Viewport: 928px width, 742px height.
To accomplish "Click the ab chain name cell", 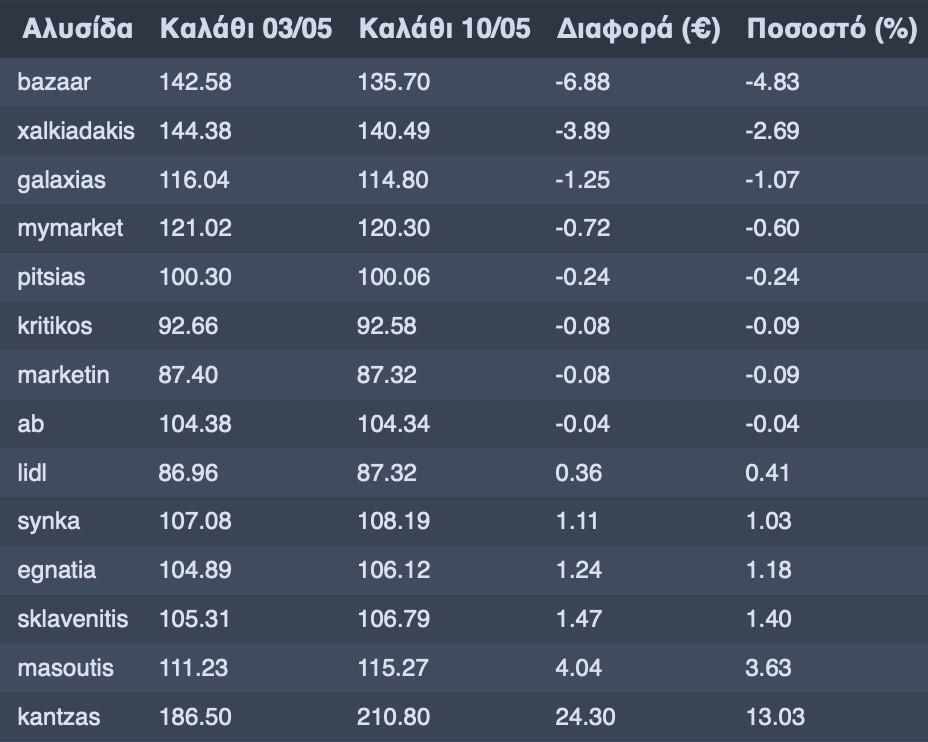I will click(x=31, y=424).
